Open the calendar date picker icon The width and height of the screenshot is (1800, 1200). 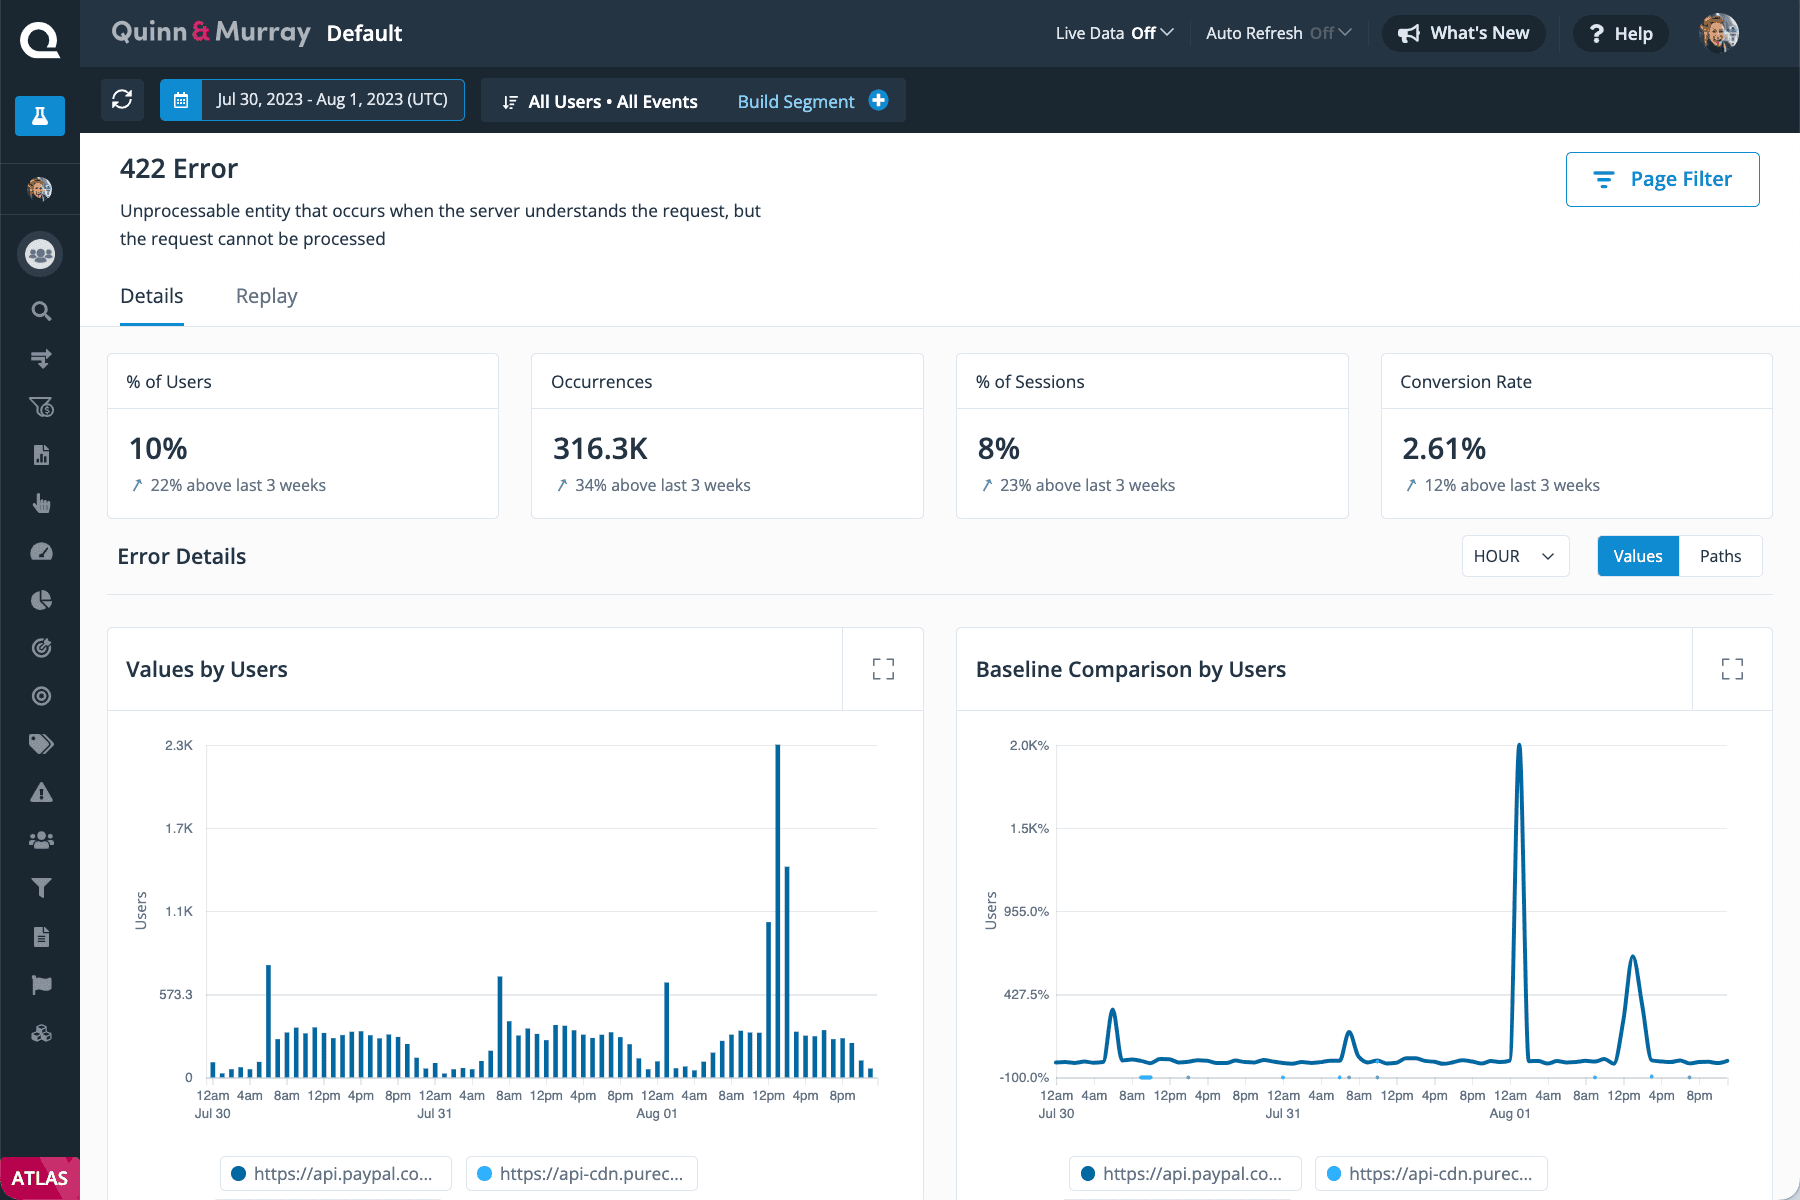point(181,100)
